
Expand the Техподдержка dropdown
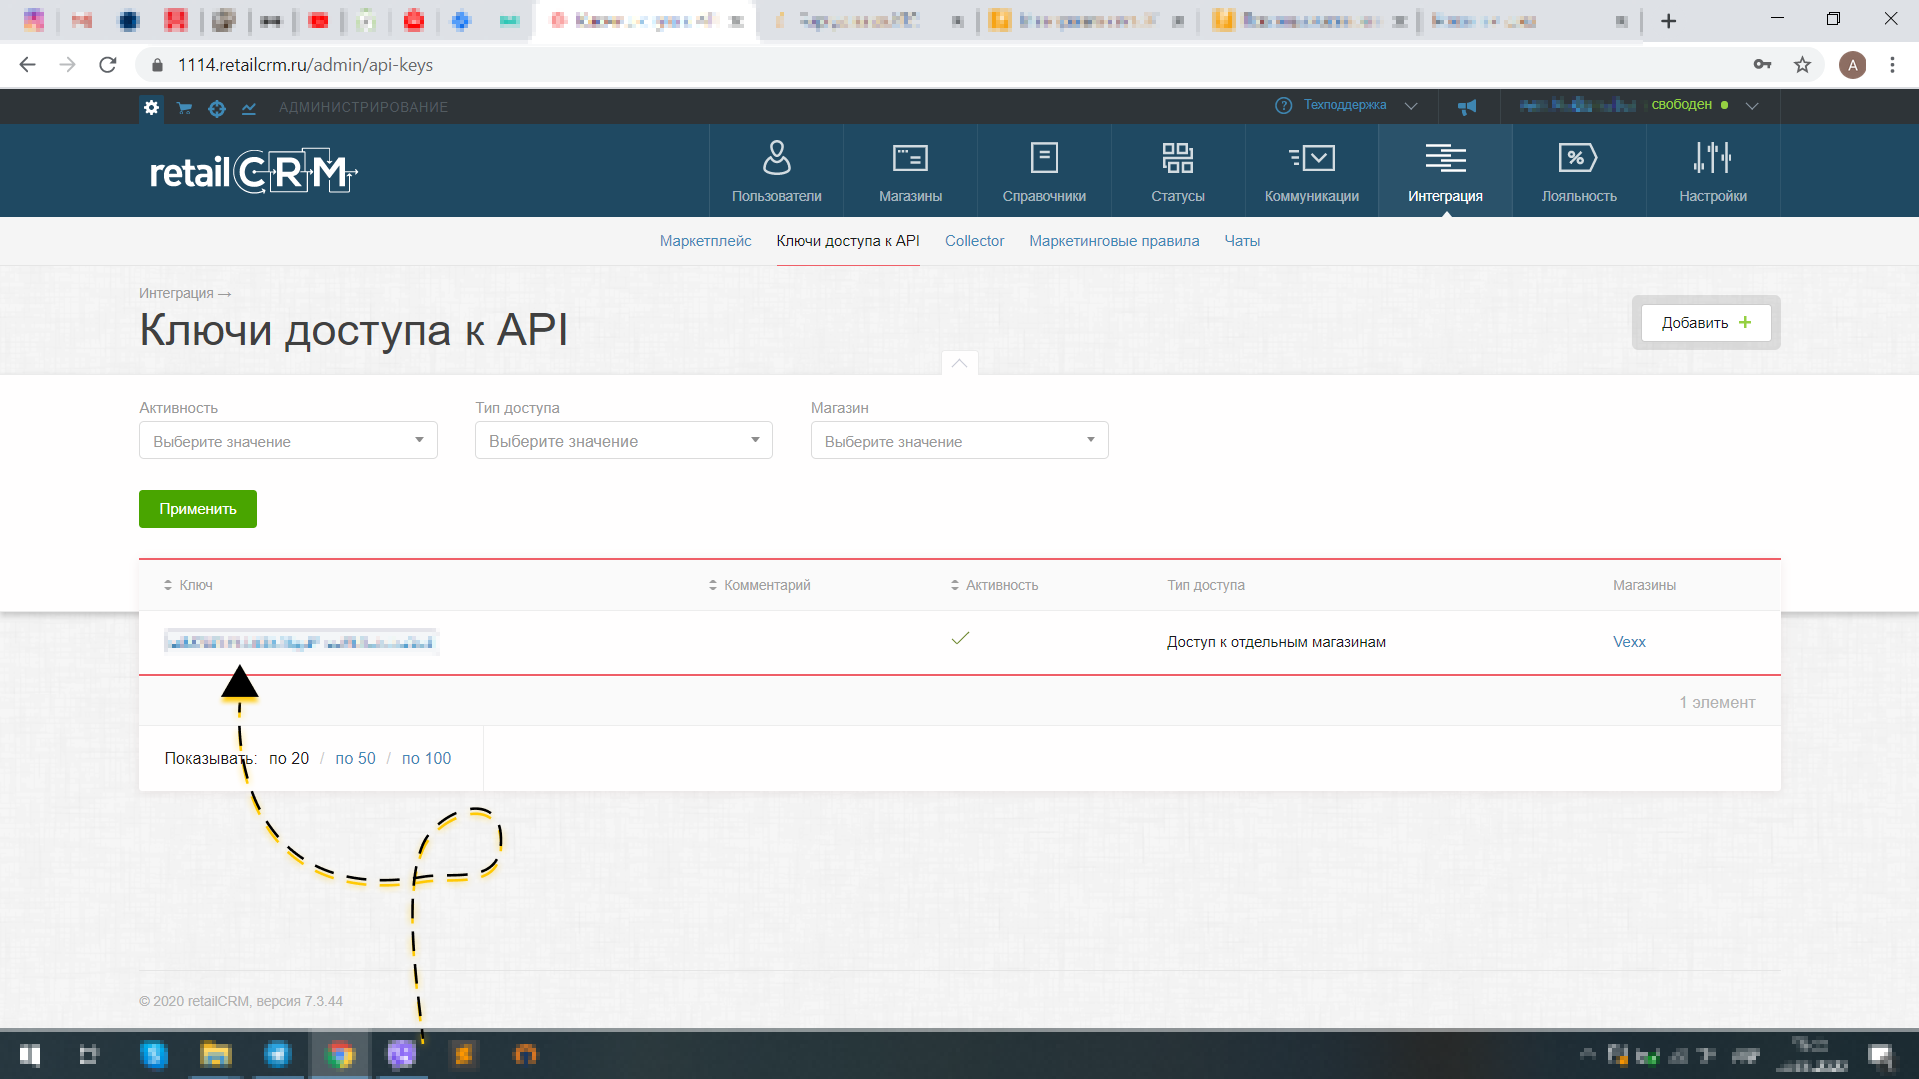pos(1411,105)
